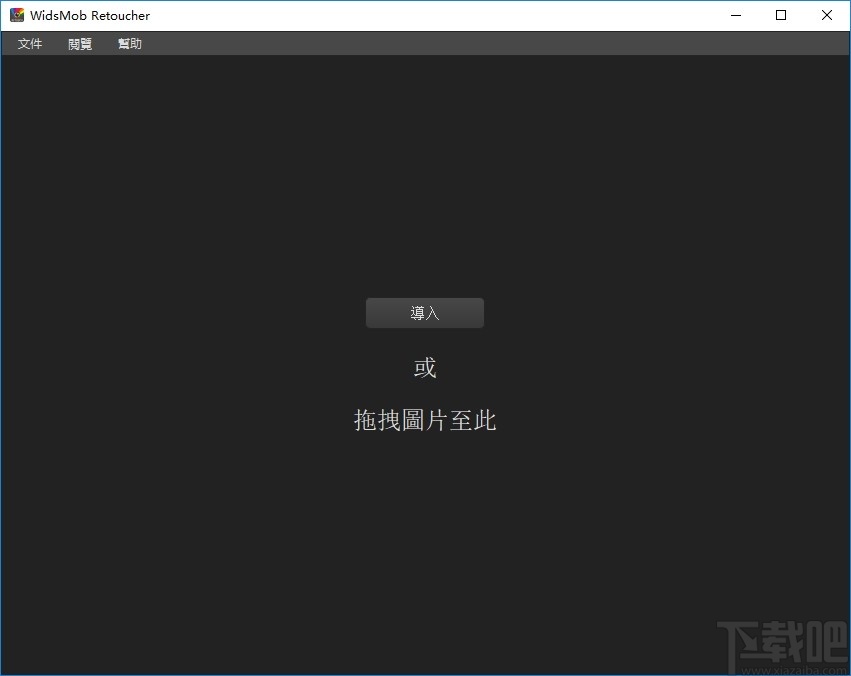Click the 導入 import button

[424, 312]
